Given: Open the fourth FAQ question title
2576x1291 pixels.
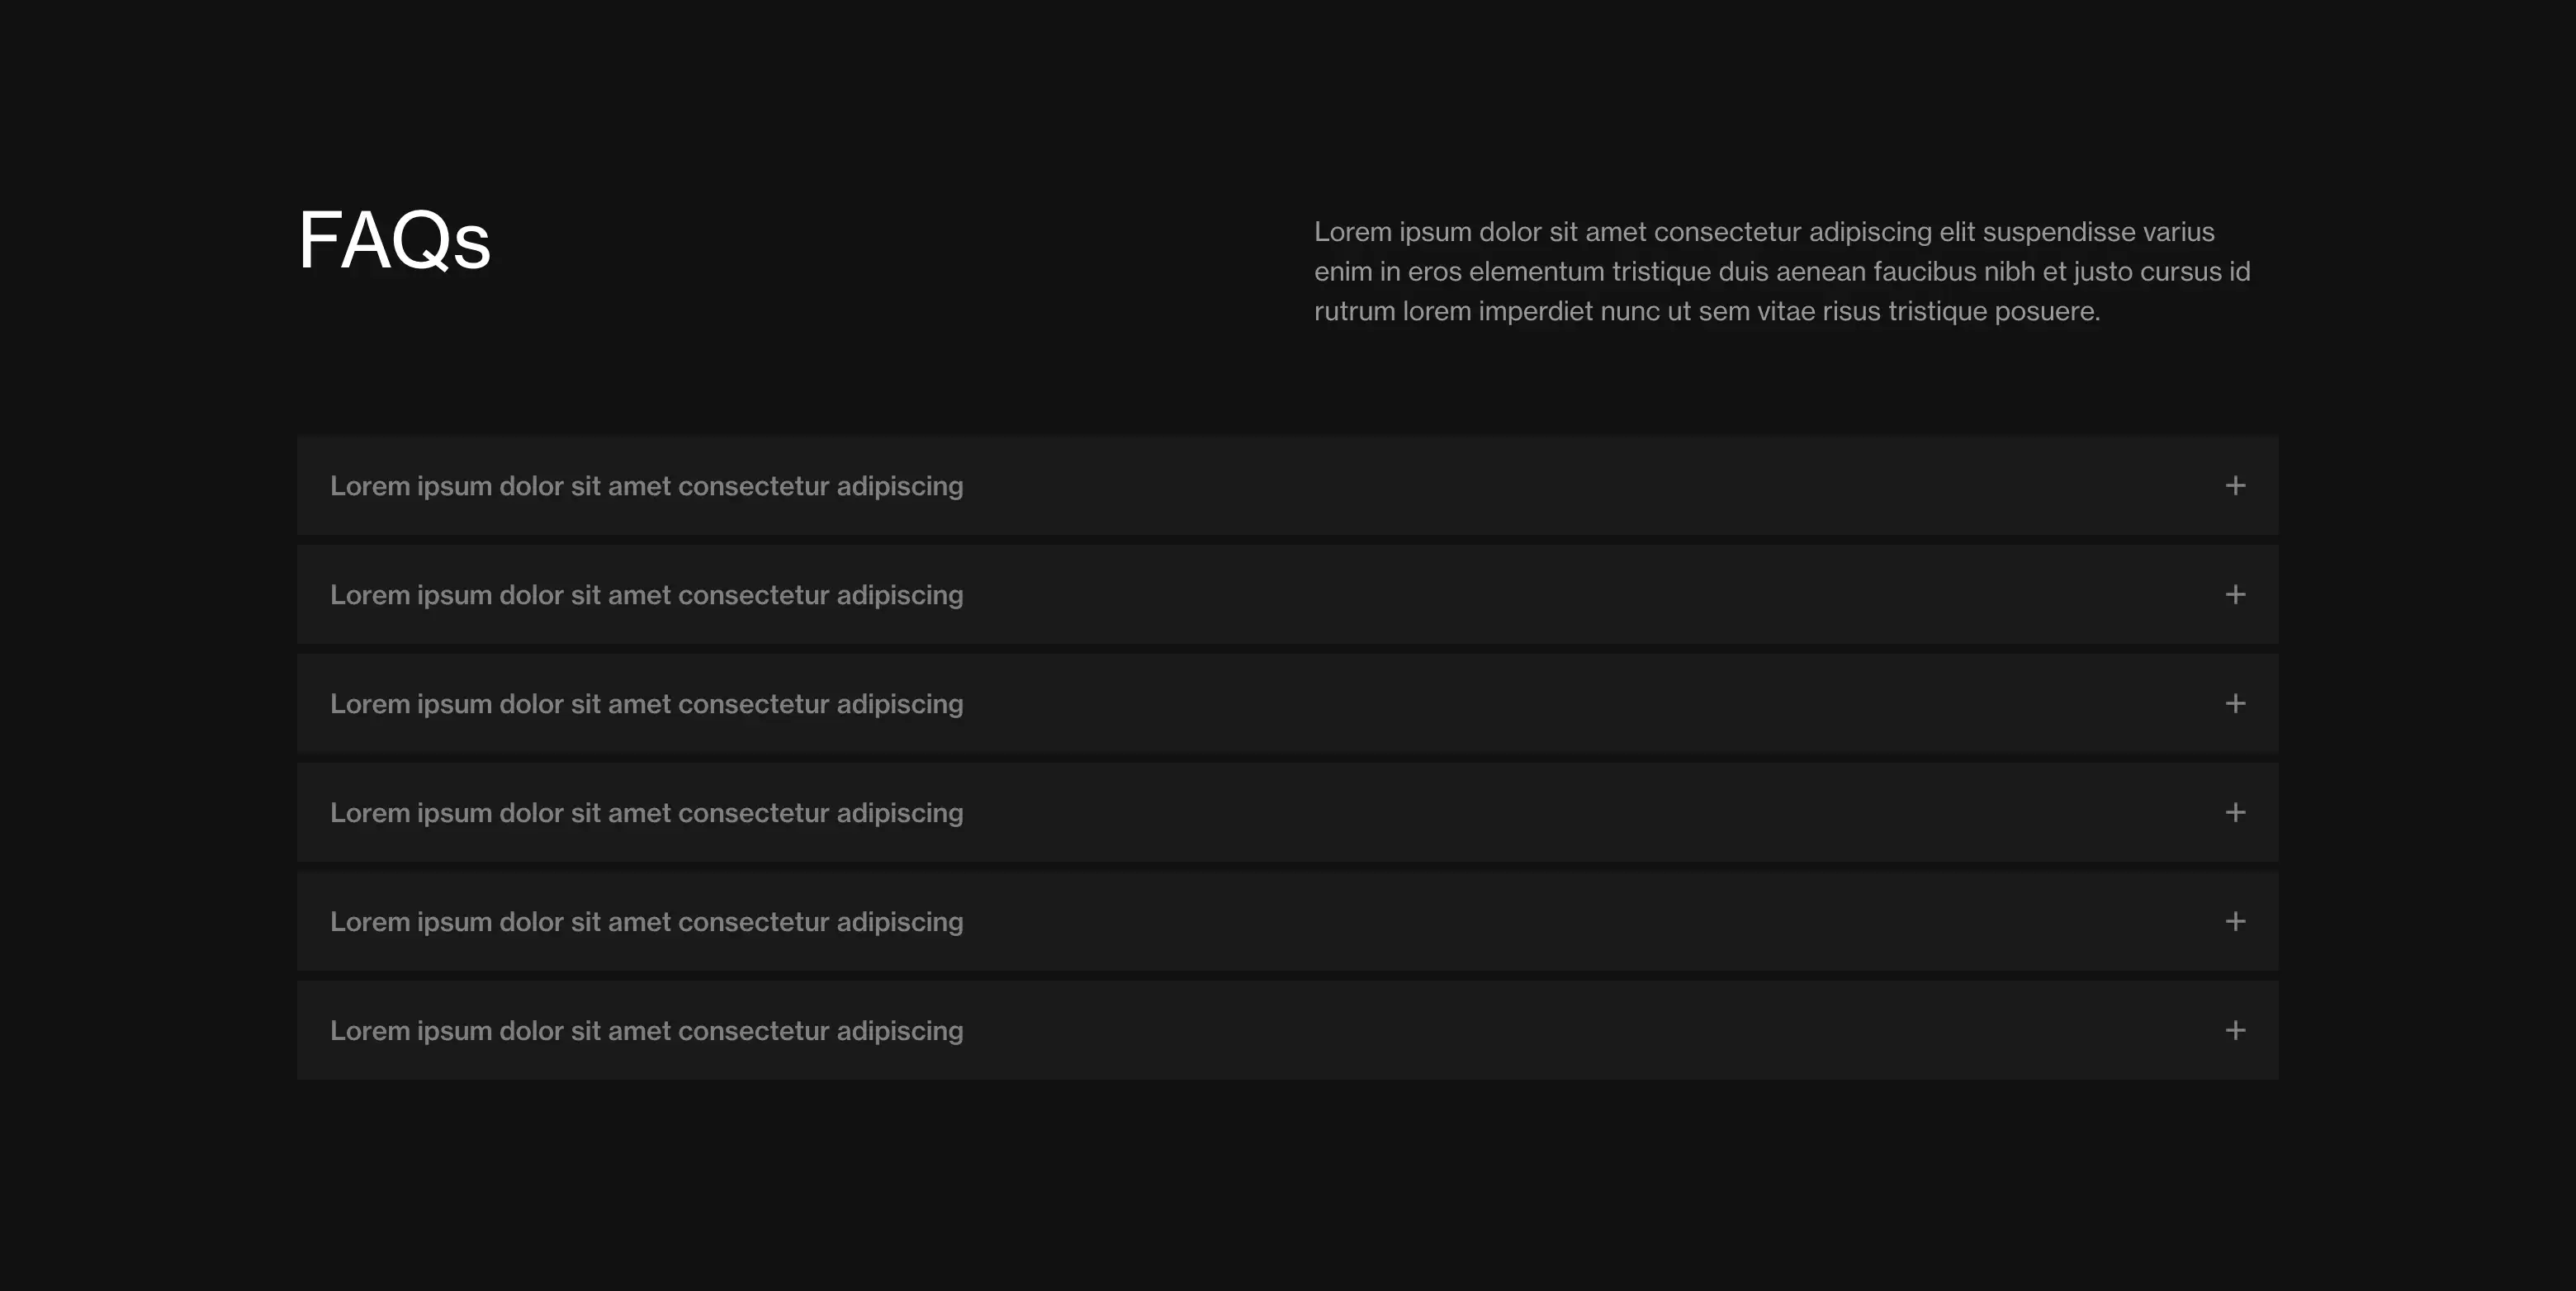Looking at the screenshot, I should (x=646, y=813).
